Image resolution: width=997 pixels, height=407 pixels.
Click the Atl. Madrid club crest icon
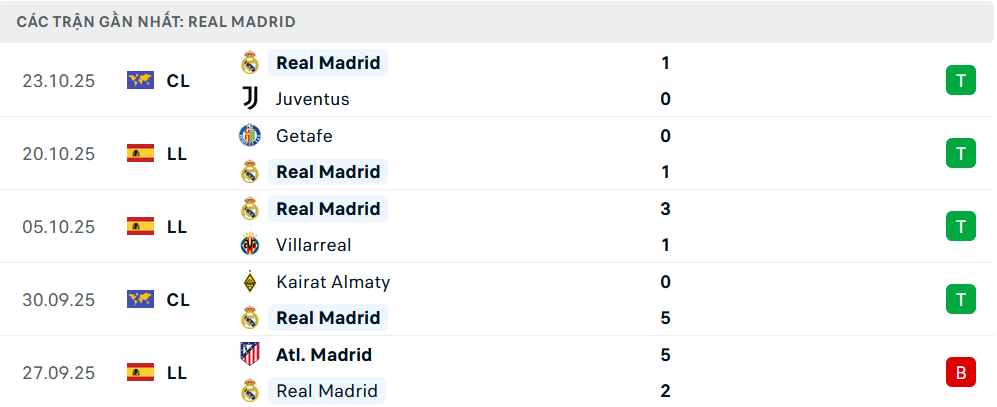(x=250, y=354)
